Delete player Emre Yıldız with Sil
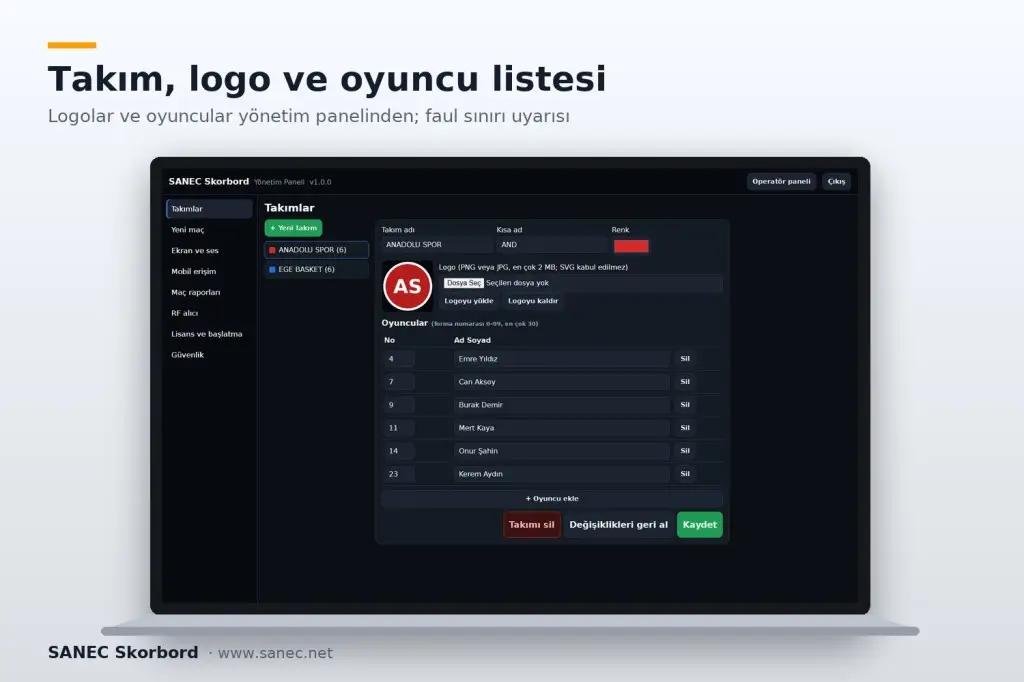1024x682 pixels. pyautogui.click(x=685, y=359)
